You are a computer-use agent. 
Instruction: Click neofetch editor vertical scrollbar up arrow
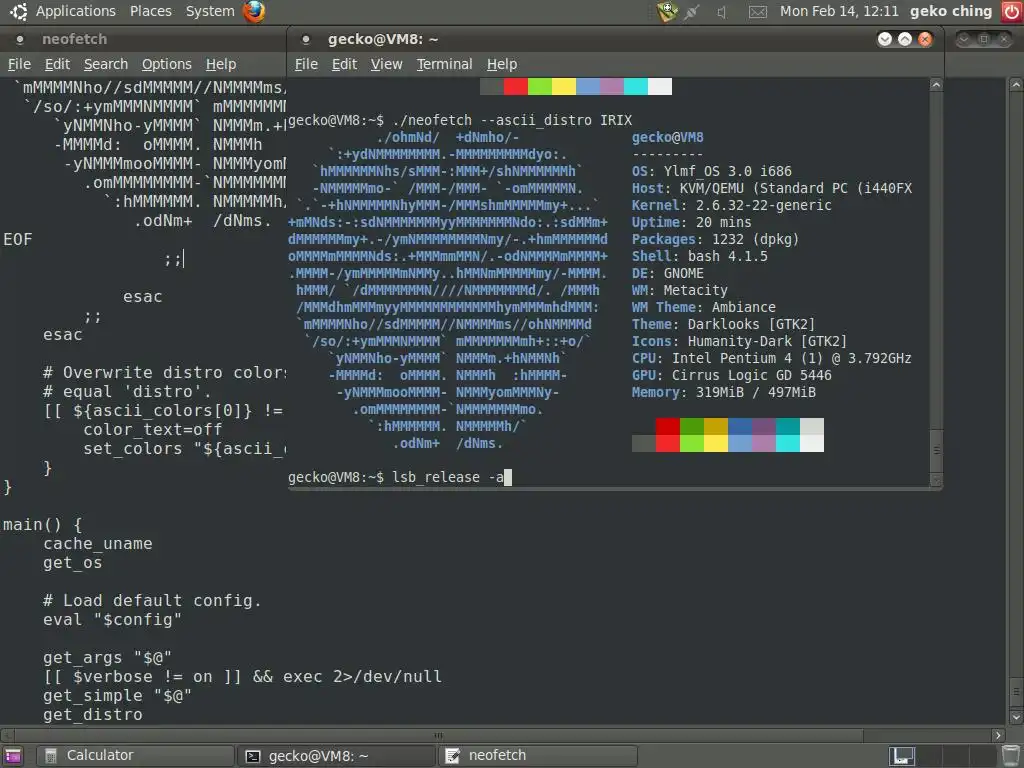1016,85
